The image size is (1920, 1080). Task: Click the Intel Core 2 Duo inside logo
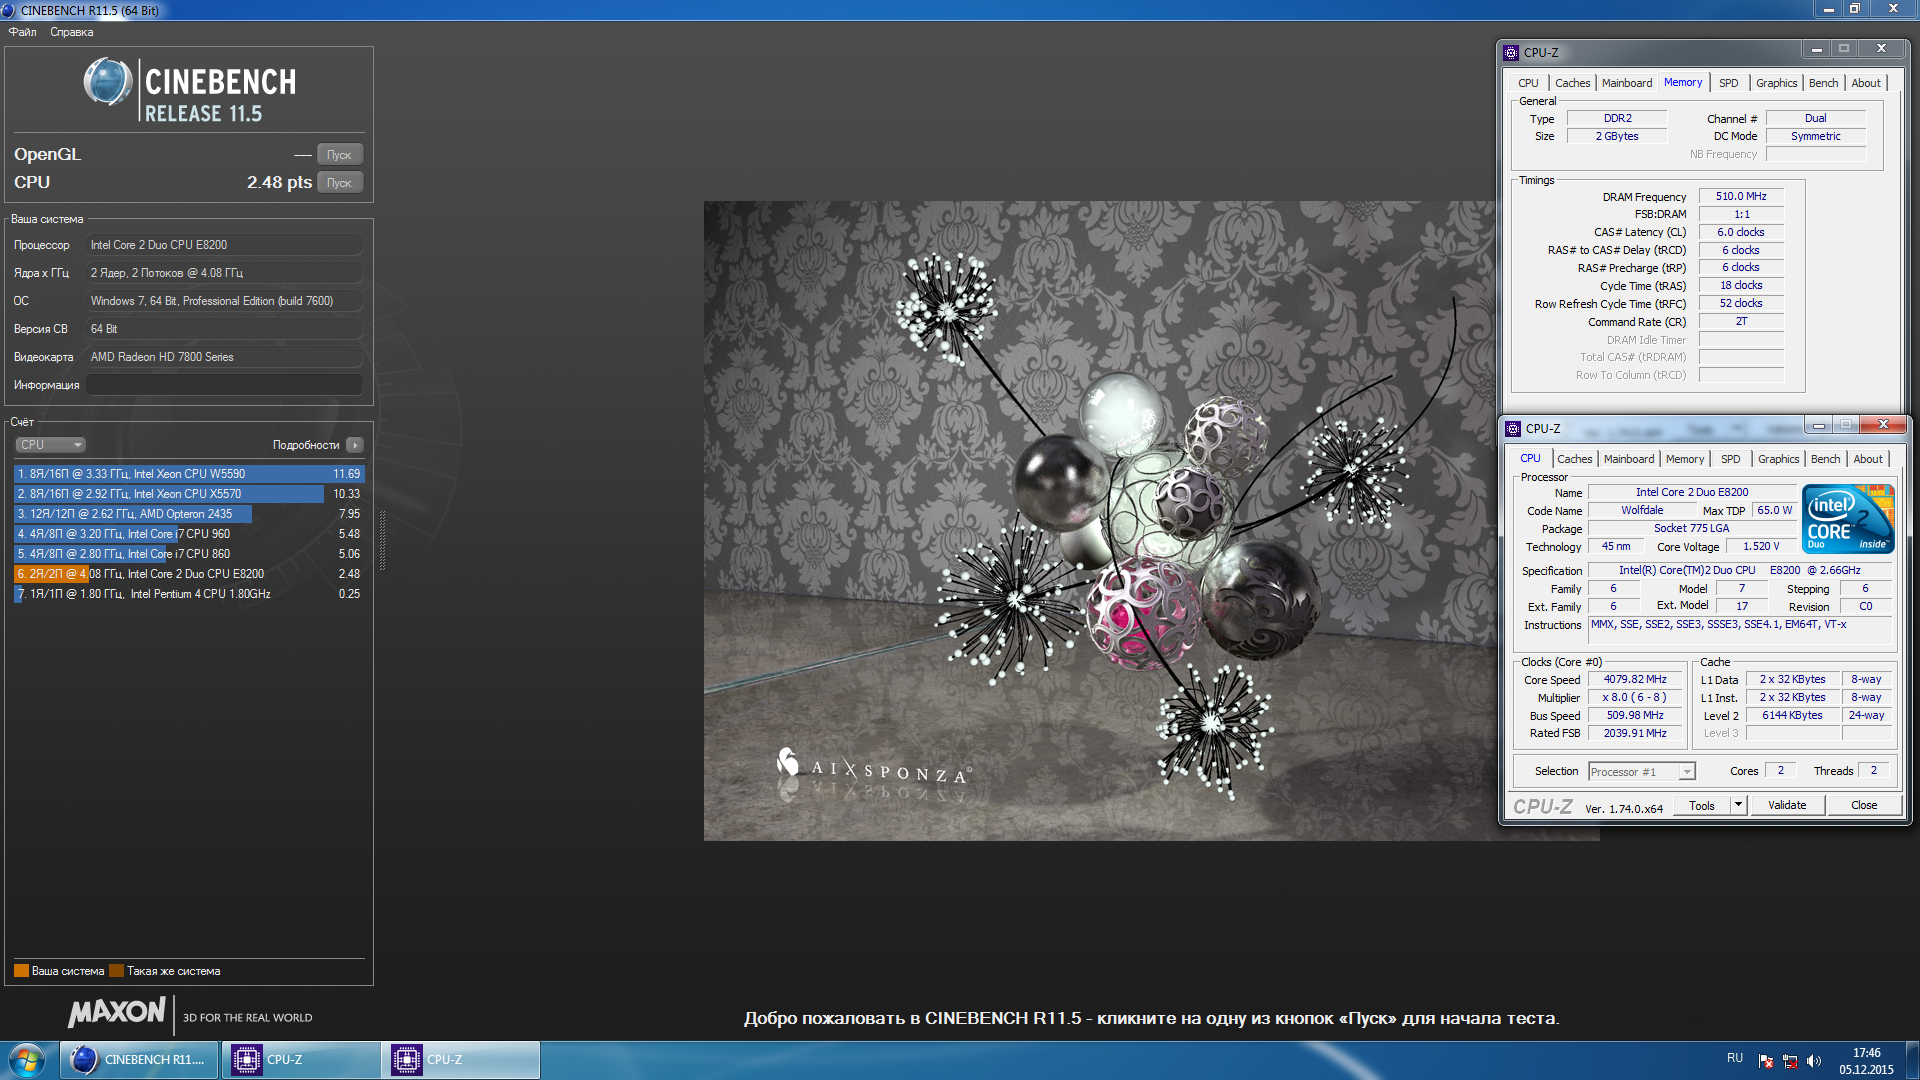[1848, 519]
